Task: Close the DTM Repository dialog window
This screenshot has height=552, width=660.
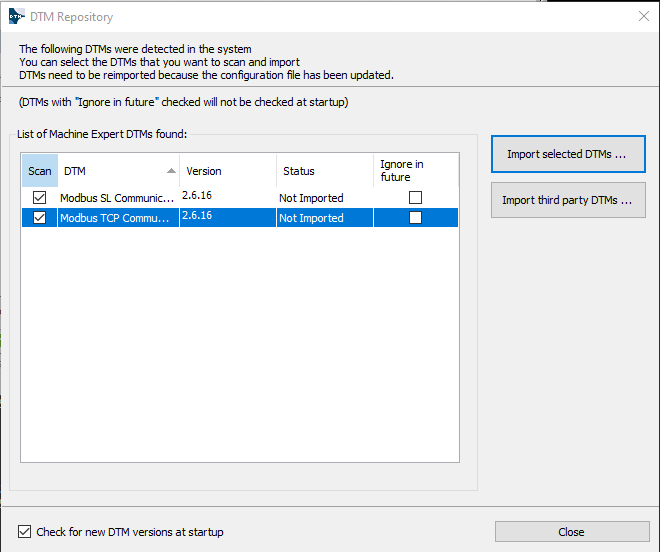Action: (644, 16)
